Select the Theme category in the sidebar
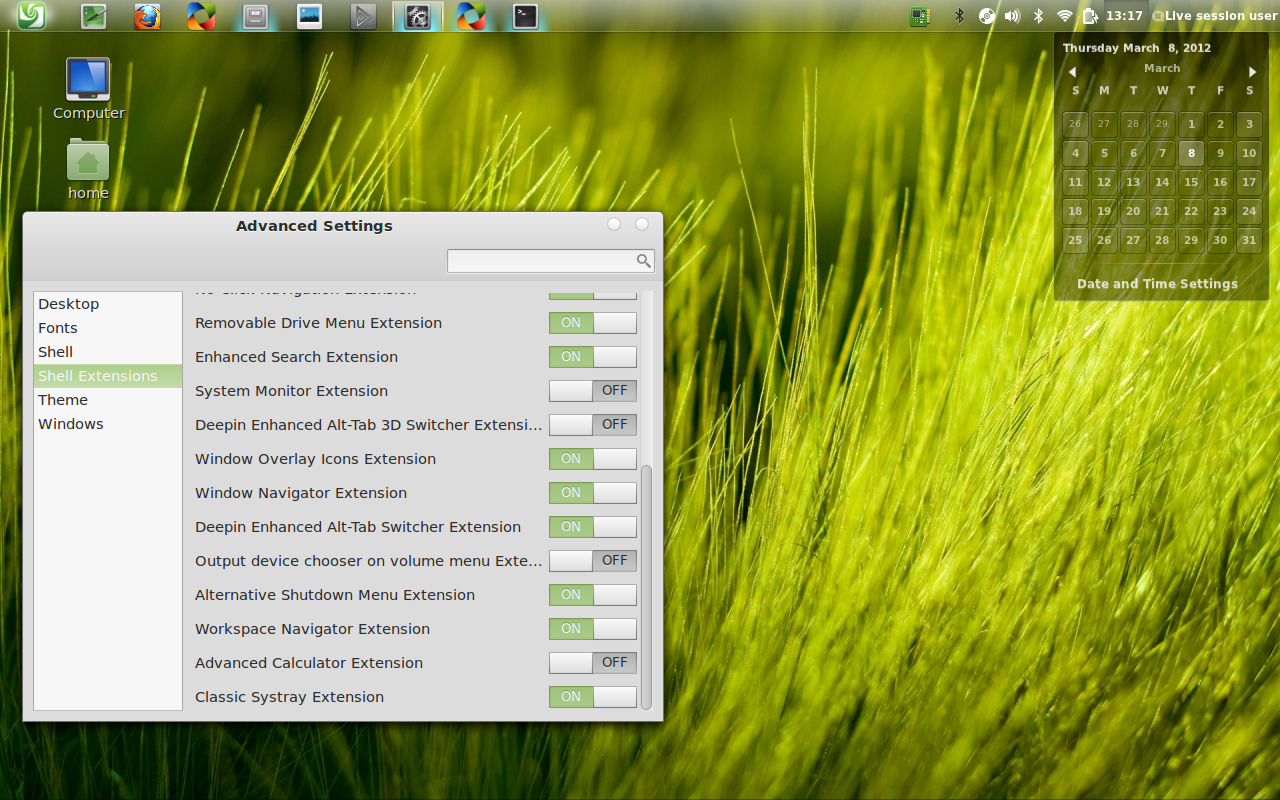 pyautogui.click(x=62, y=399)
